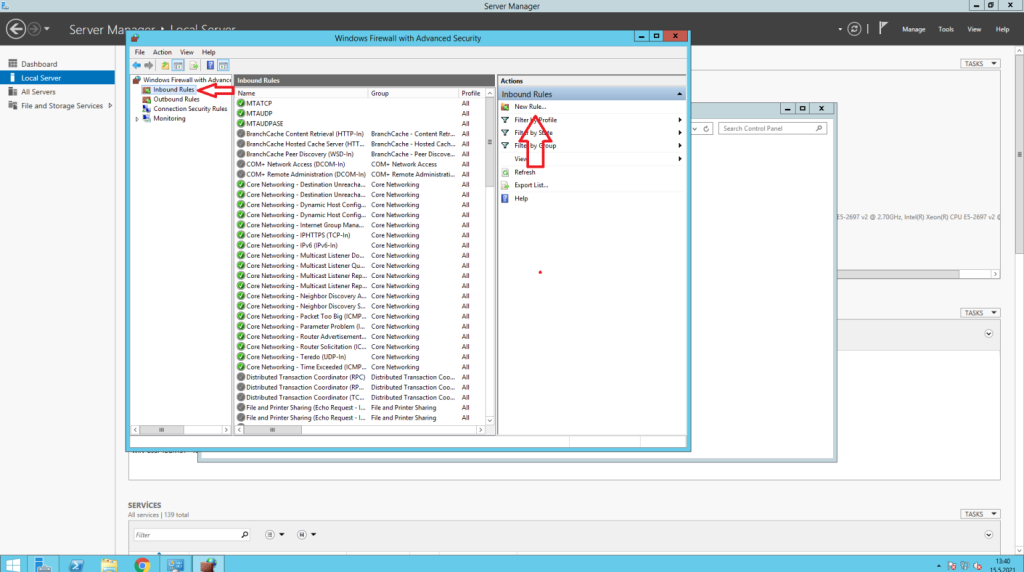Click Refresh action link
Viewport: 1024px width, 572px height.
click(524, 172)
